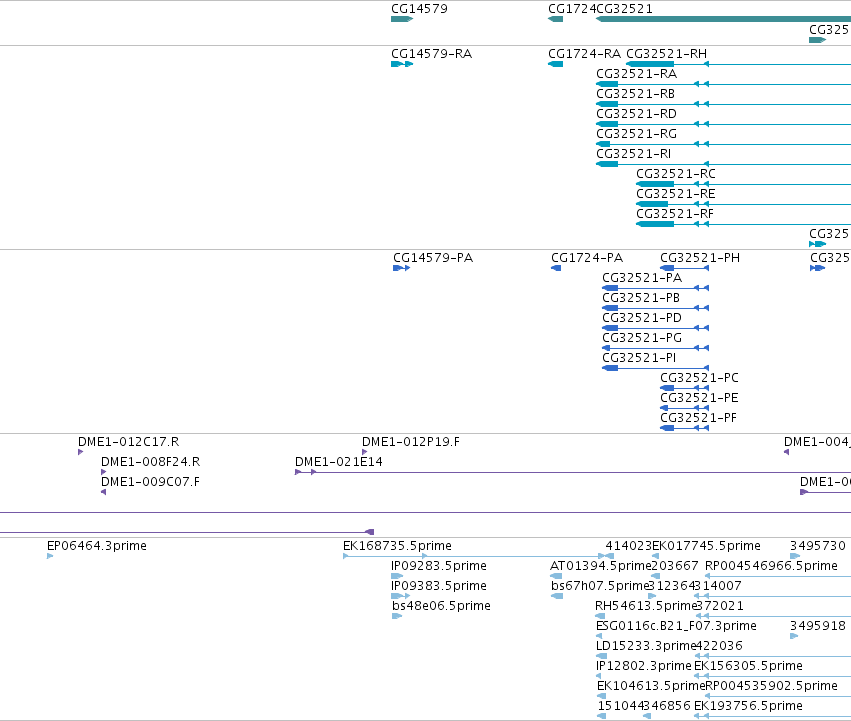Open the EK104613.5prime EST label
Viewport: 851px width, 721px height.
[x=651, y=687]
